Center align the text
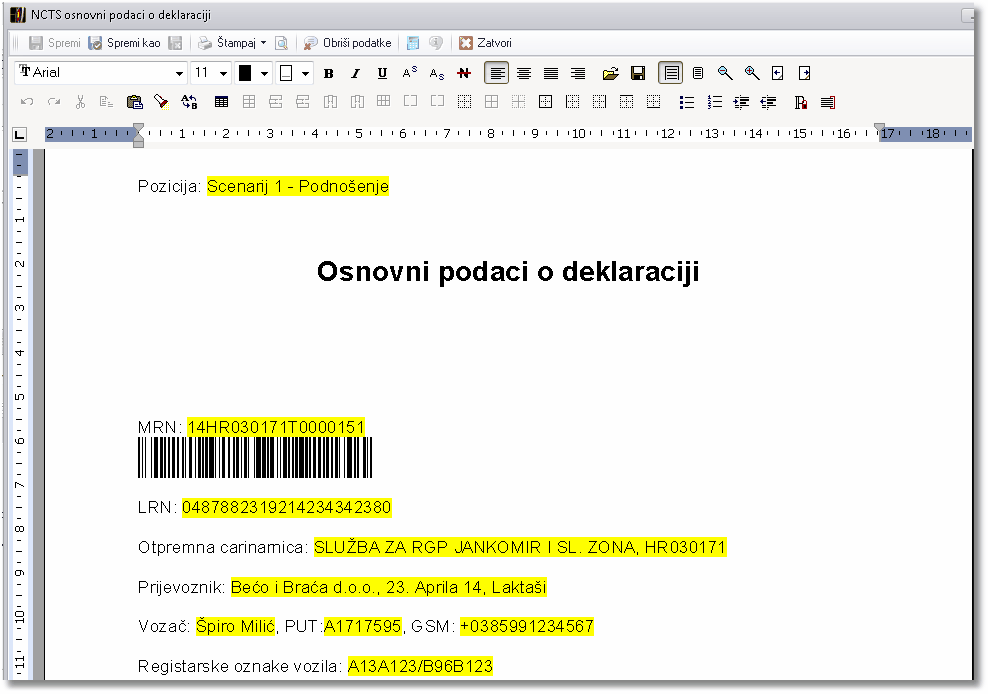The height and width of the screenshot is (694, 988). (x=524, y=73)
